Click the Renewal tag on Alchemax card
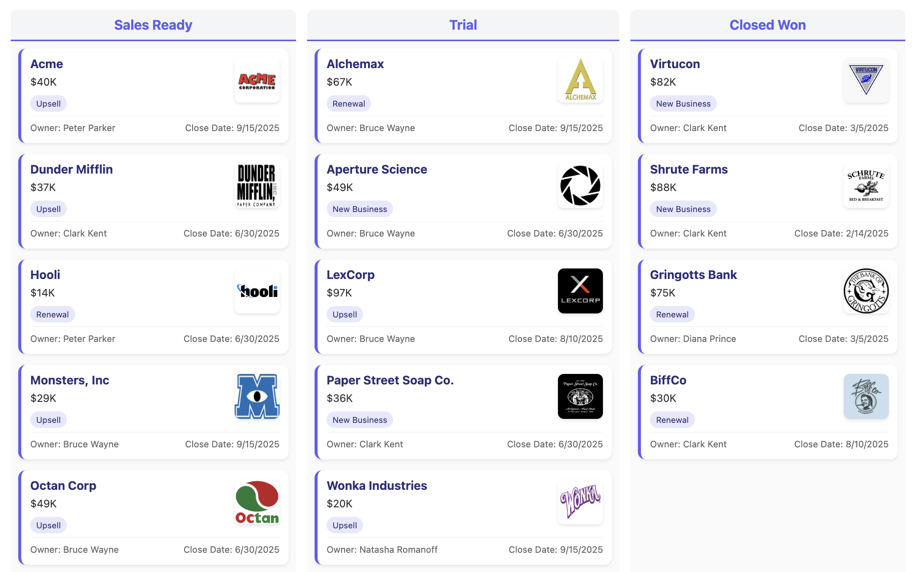This screenshot has width=913, height=572. point(349,104)
